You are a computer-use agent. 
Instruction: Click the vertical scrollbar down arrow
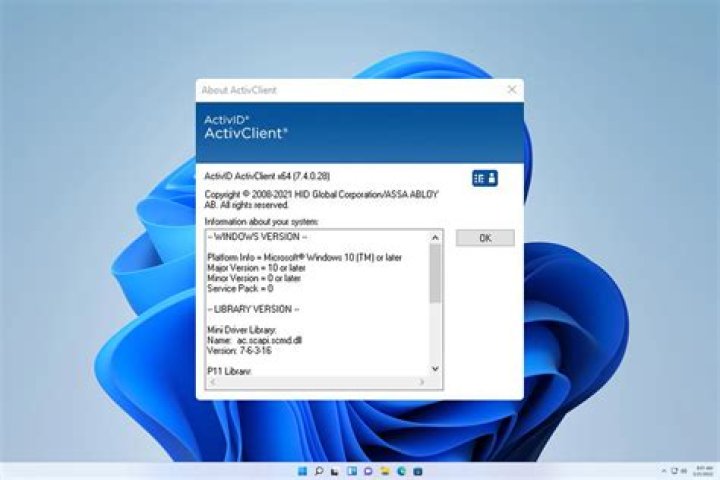435,369
